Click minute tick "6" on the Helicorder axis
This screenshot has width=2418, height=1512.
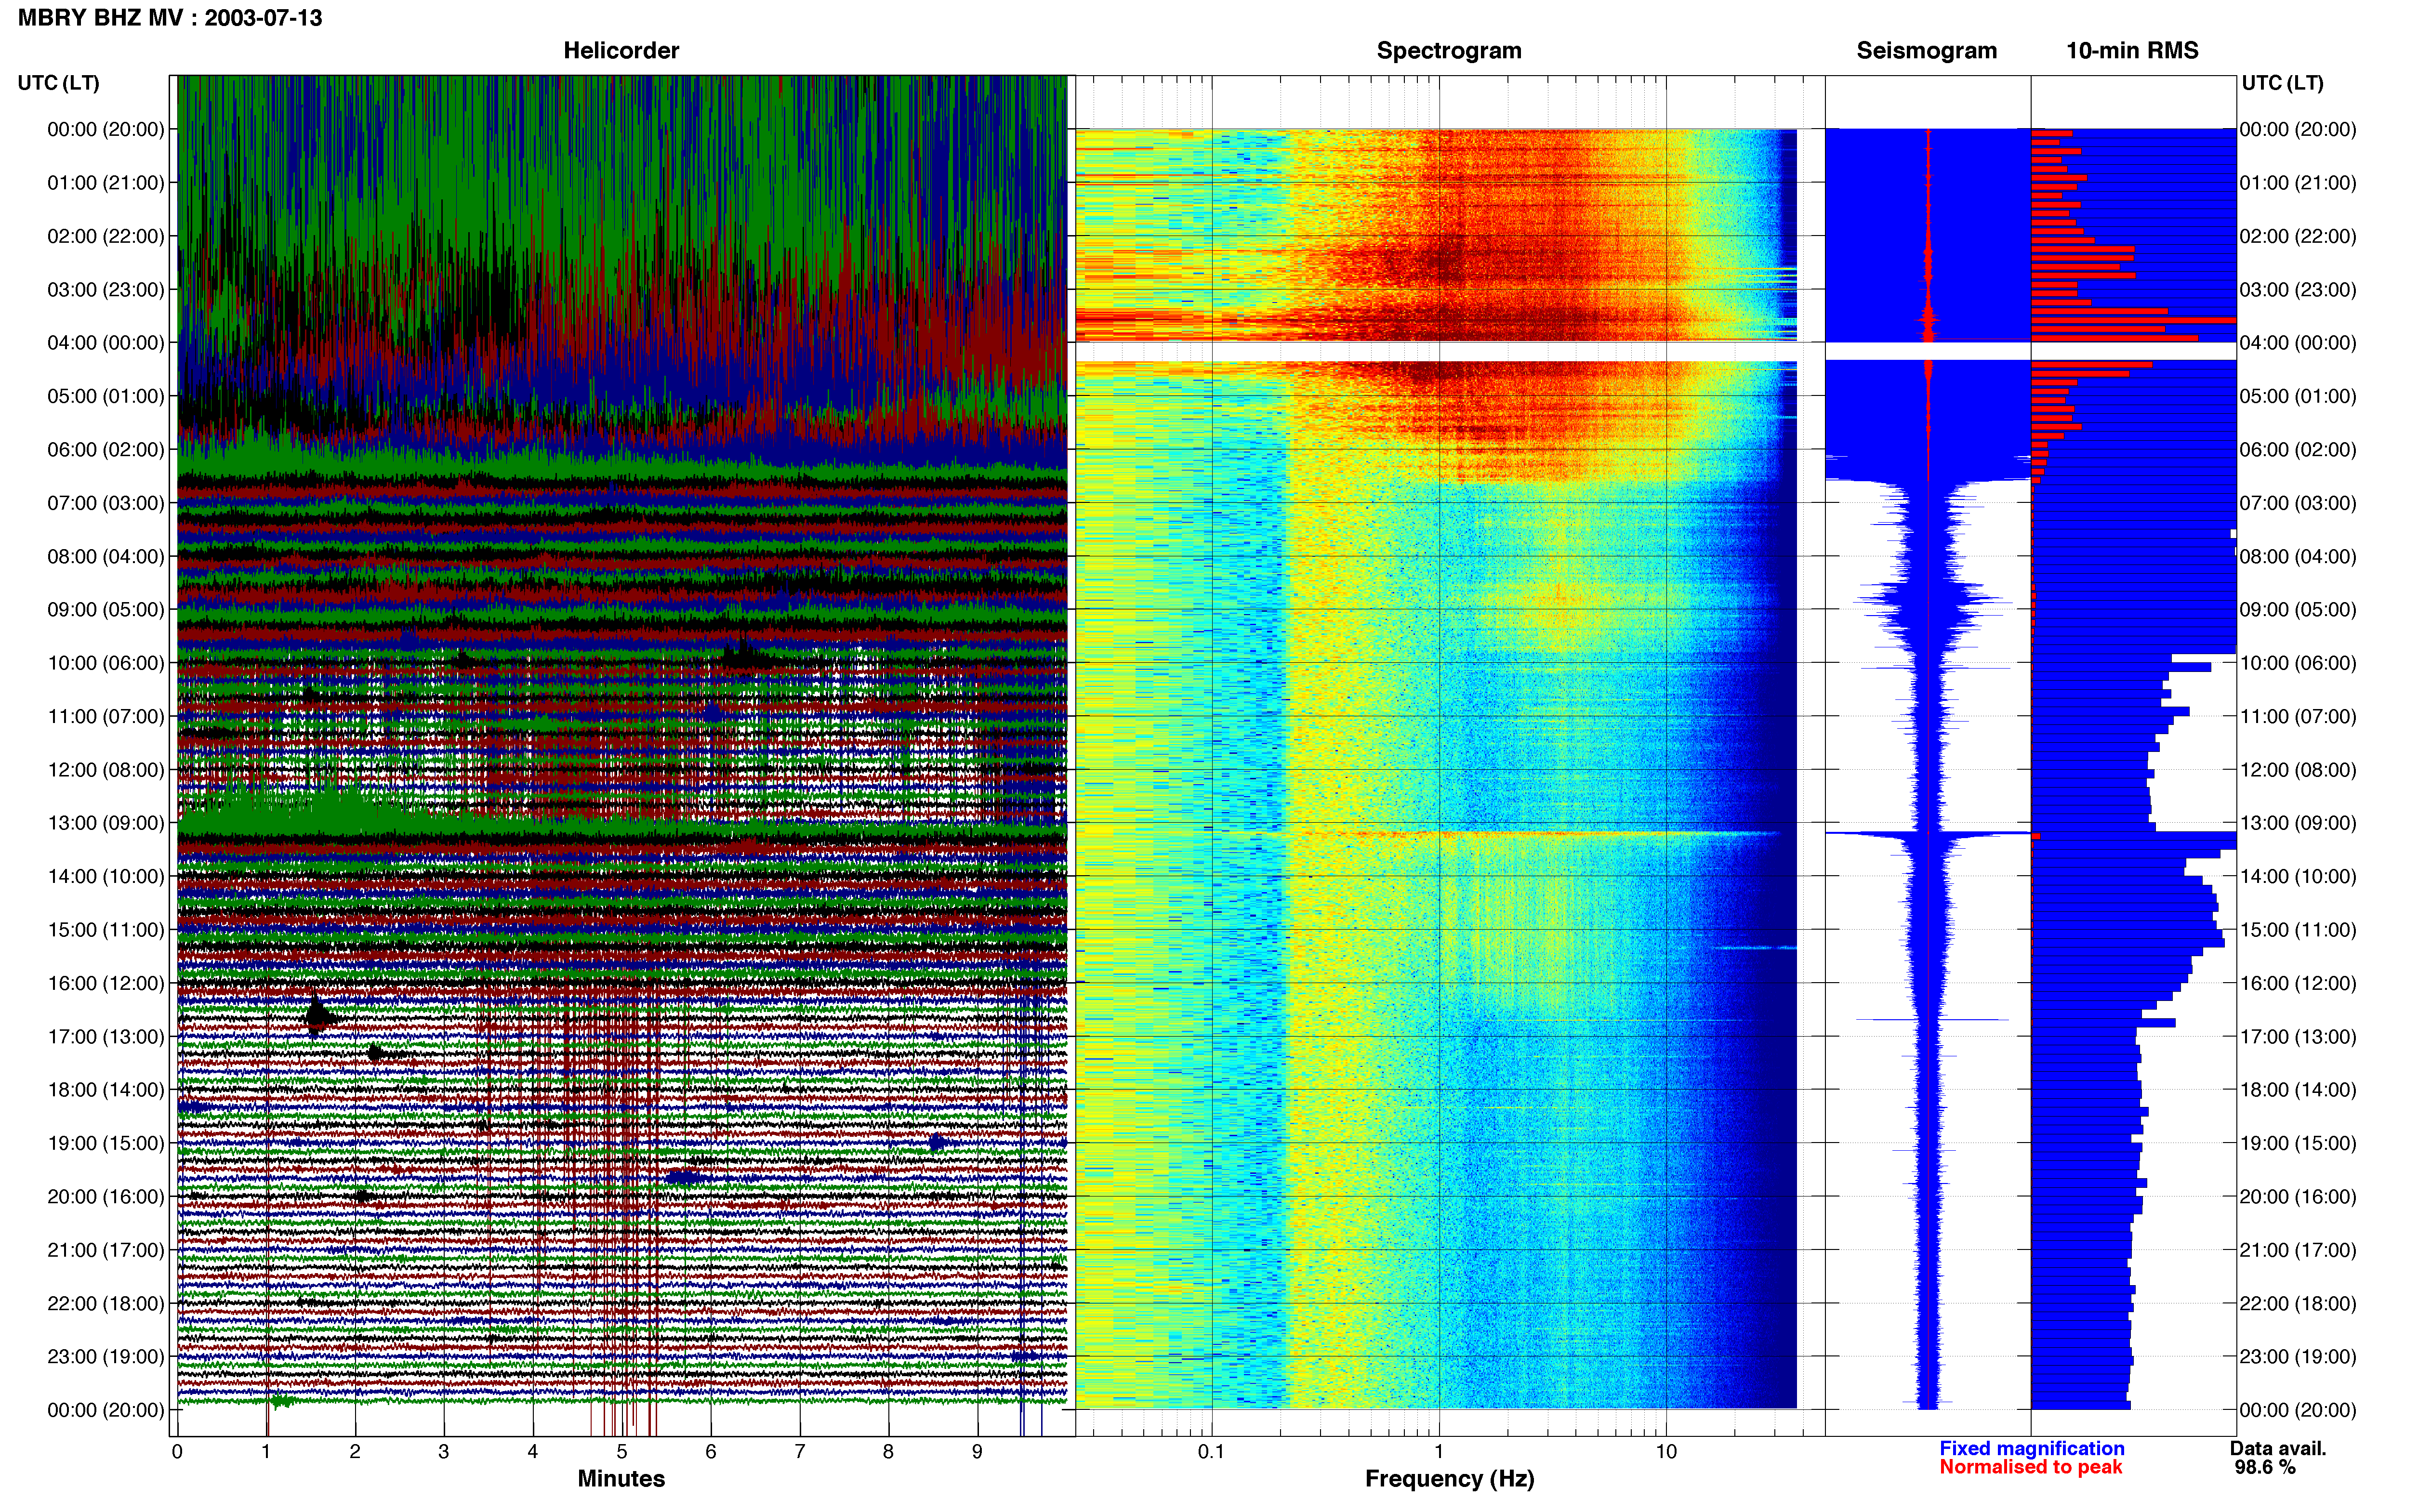pyautogui.click(x=711, y=1452)
